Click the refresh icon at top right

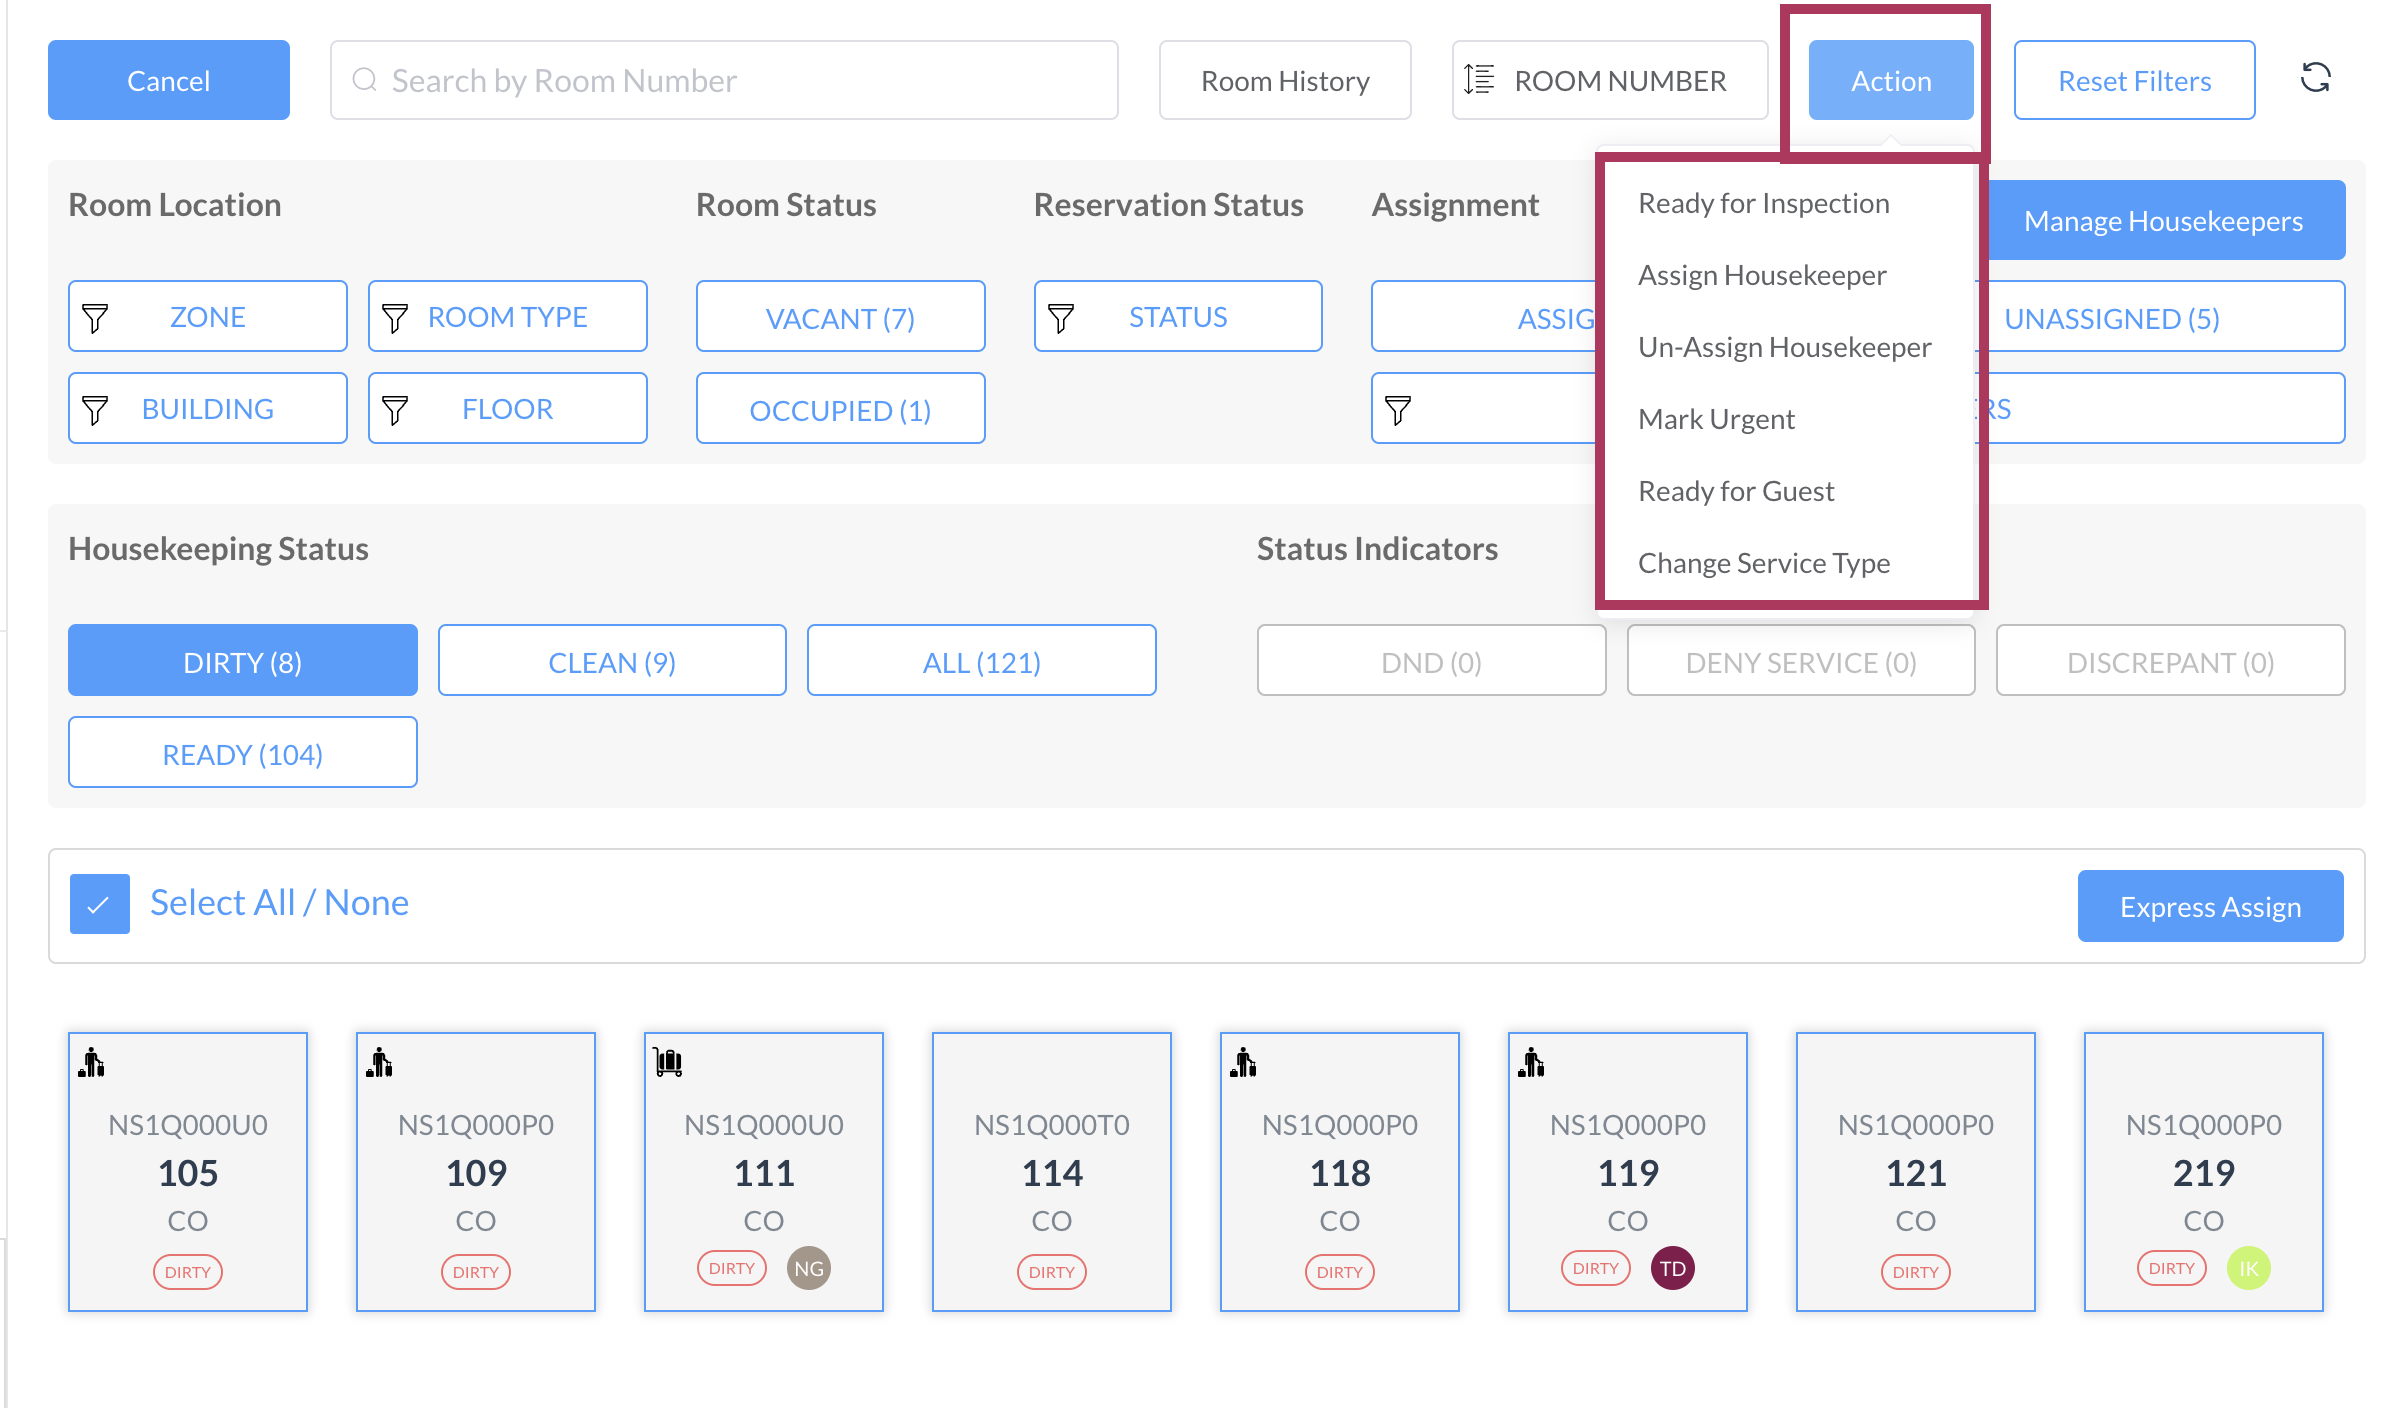pyautogui.click(x=2315, y=78)
